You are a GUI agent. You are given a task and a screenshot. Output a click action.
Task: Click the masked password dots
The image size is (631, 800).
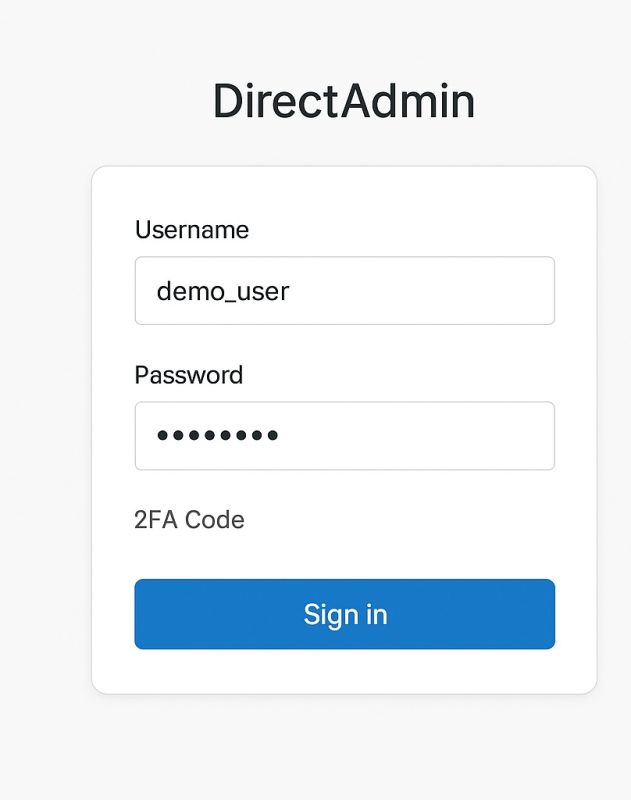(217, 436)
